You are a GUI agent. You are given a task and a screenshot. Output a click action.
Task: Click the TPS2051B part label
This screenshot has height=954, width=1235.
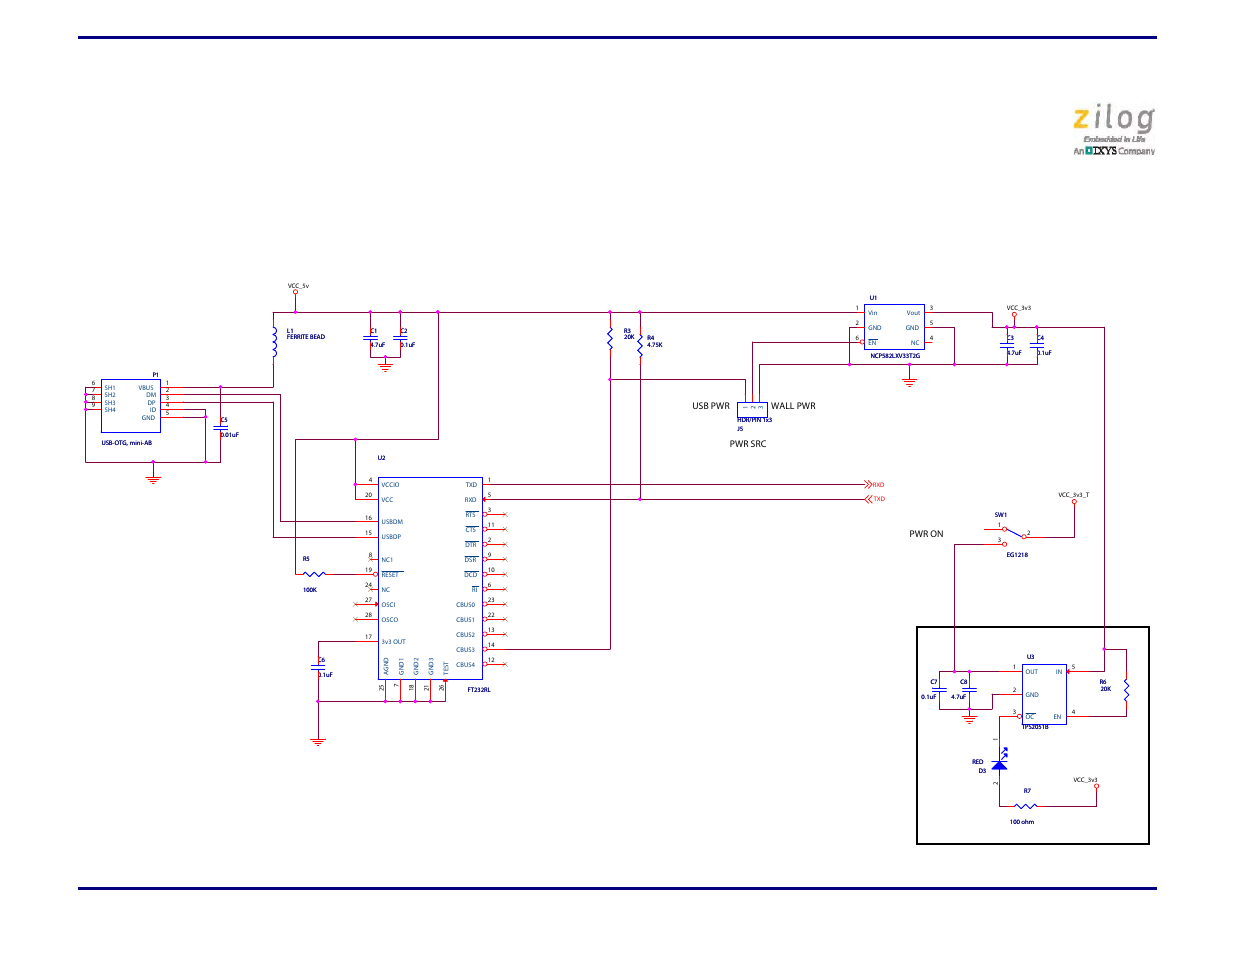pos(1035,727)
